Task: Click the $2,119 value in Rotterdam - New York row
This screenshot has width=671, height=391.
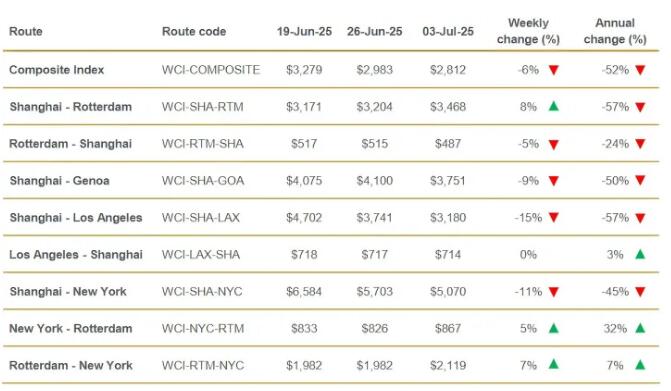Action: point(448,366)
